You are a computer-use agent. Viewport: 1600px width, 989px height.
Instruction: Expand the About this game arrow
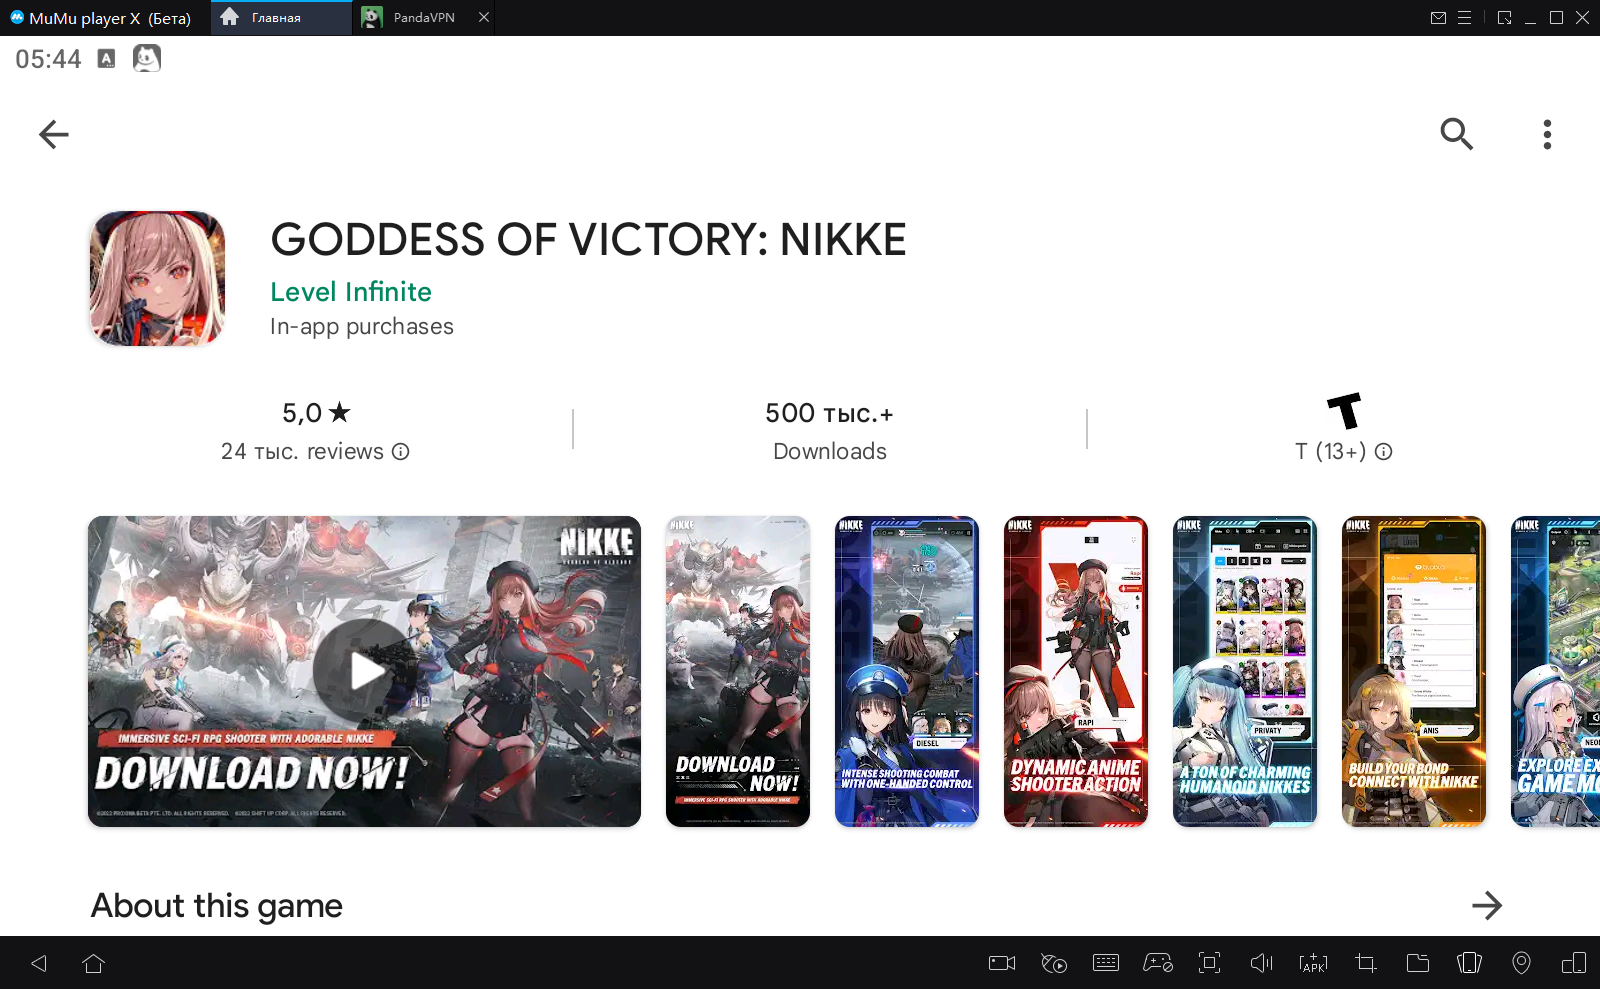tap(1487, 905)
